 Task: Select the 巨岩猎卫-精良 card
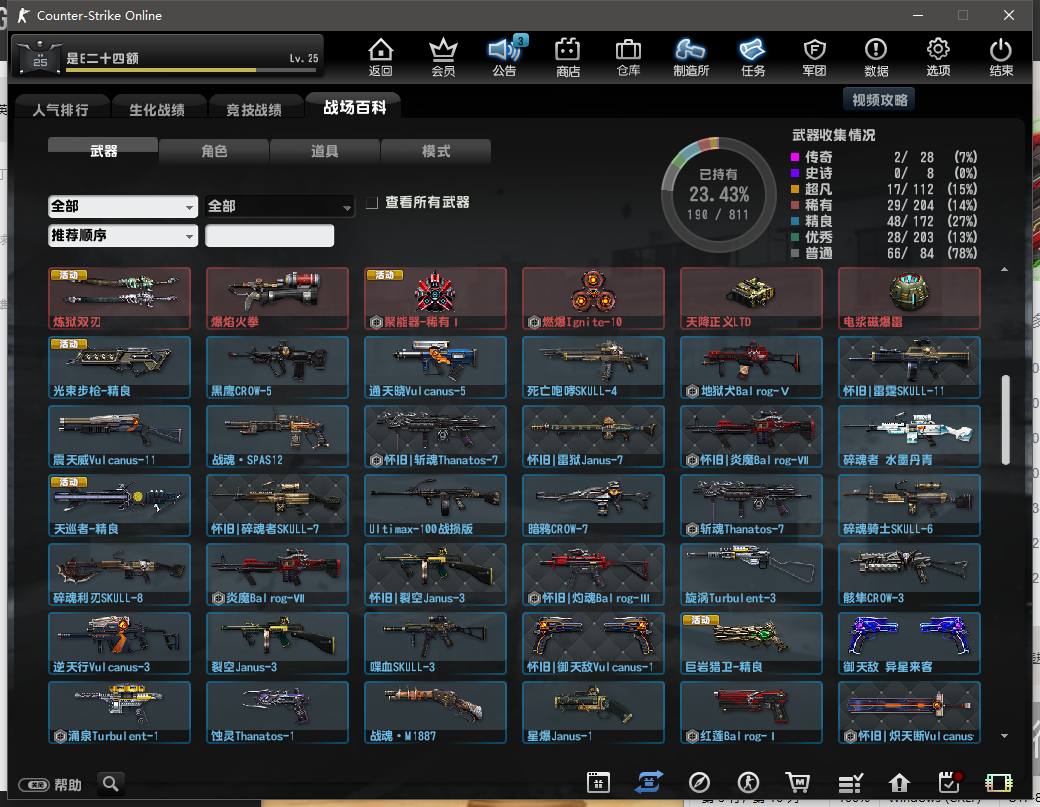751,643
